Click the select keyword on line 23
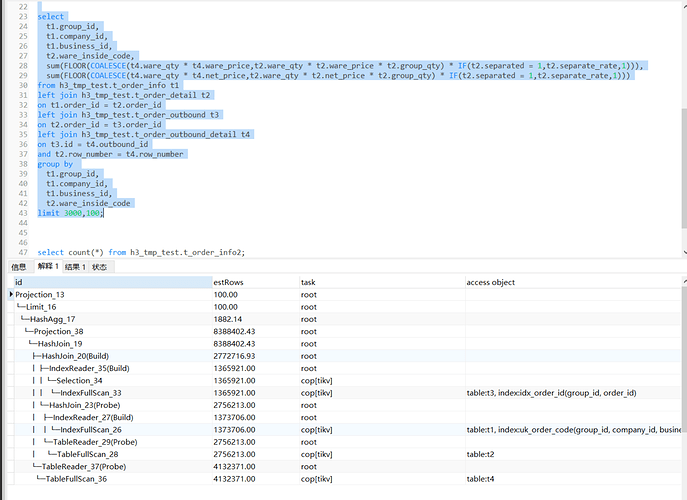Viewport: 687px width, 500px height. (x=50, y=17)
